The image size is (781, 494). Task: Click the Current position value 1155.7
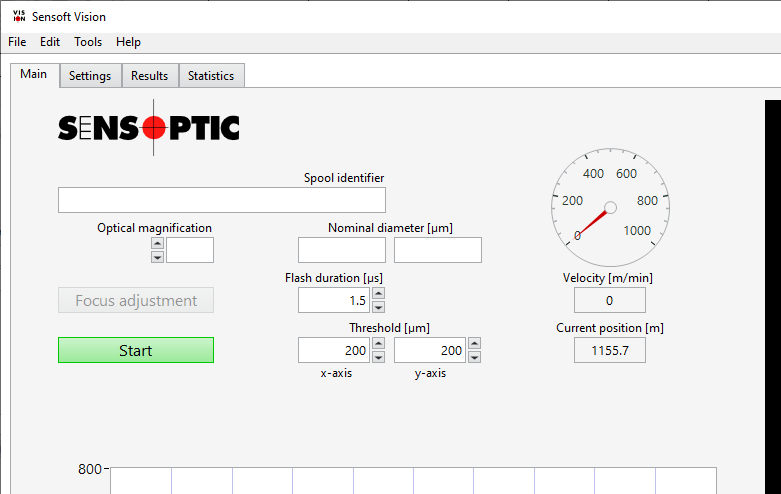pyautogui.click(x=610, y=350)
